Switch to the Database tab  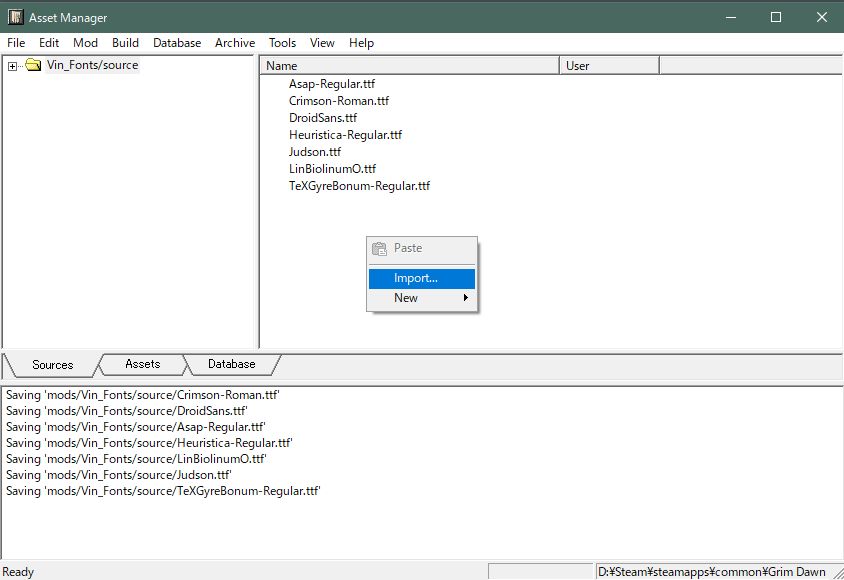point(232,364)
